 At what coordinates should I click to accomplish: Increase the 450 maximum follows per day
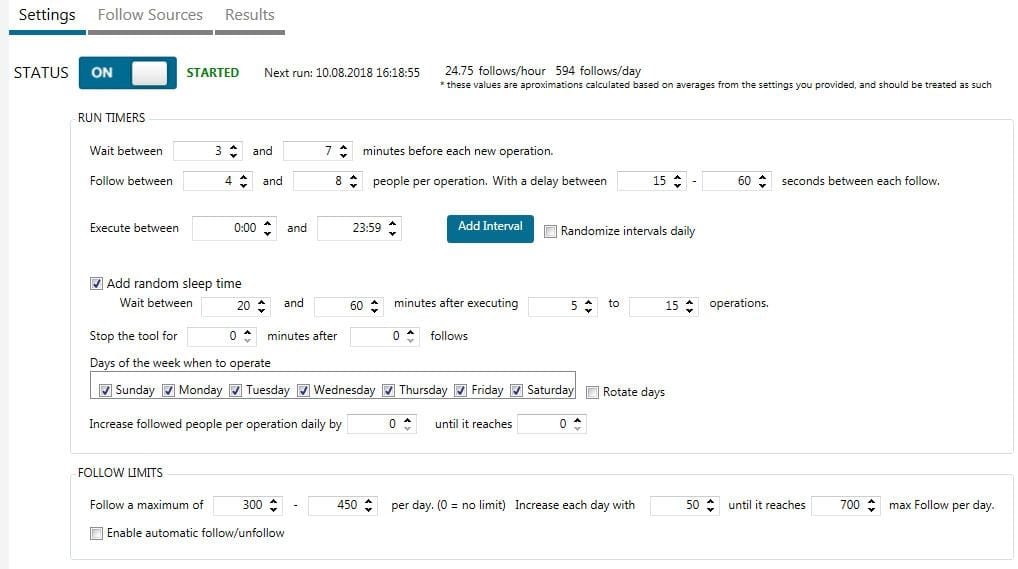tap(368, 501)
